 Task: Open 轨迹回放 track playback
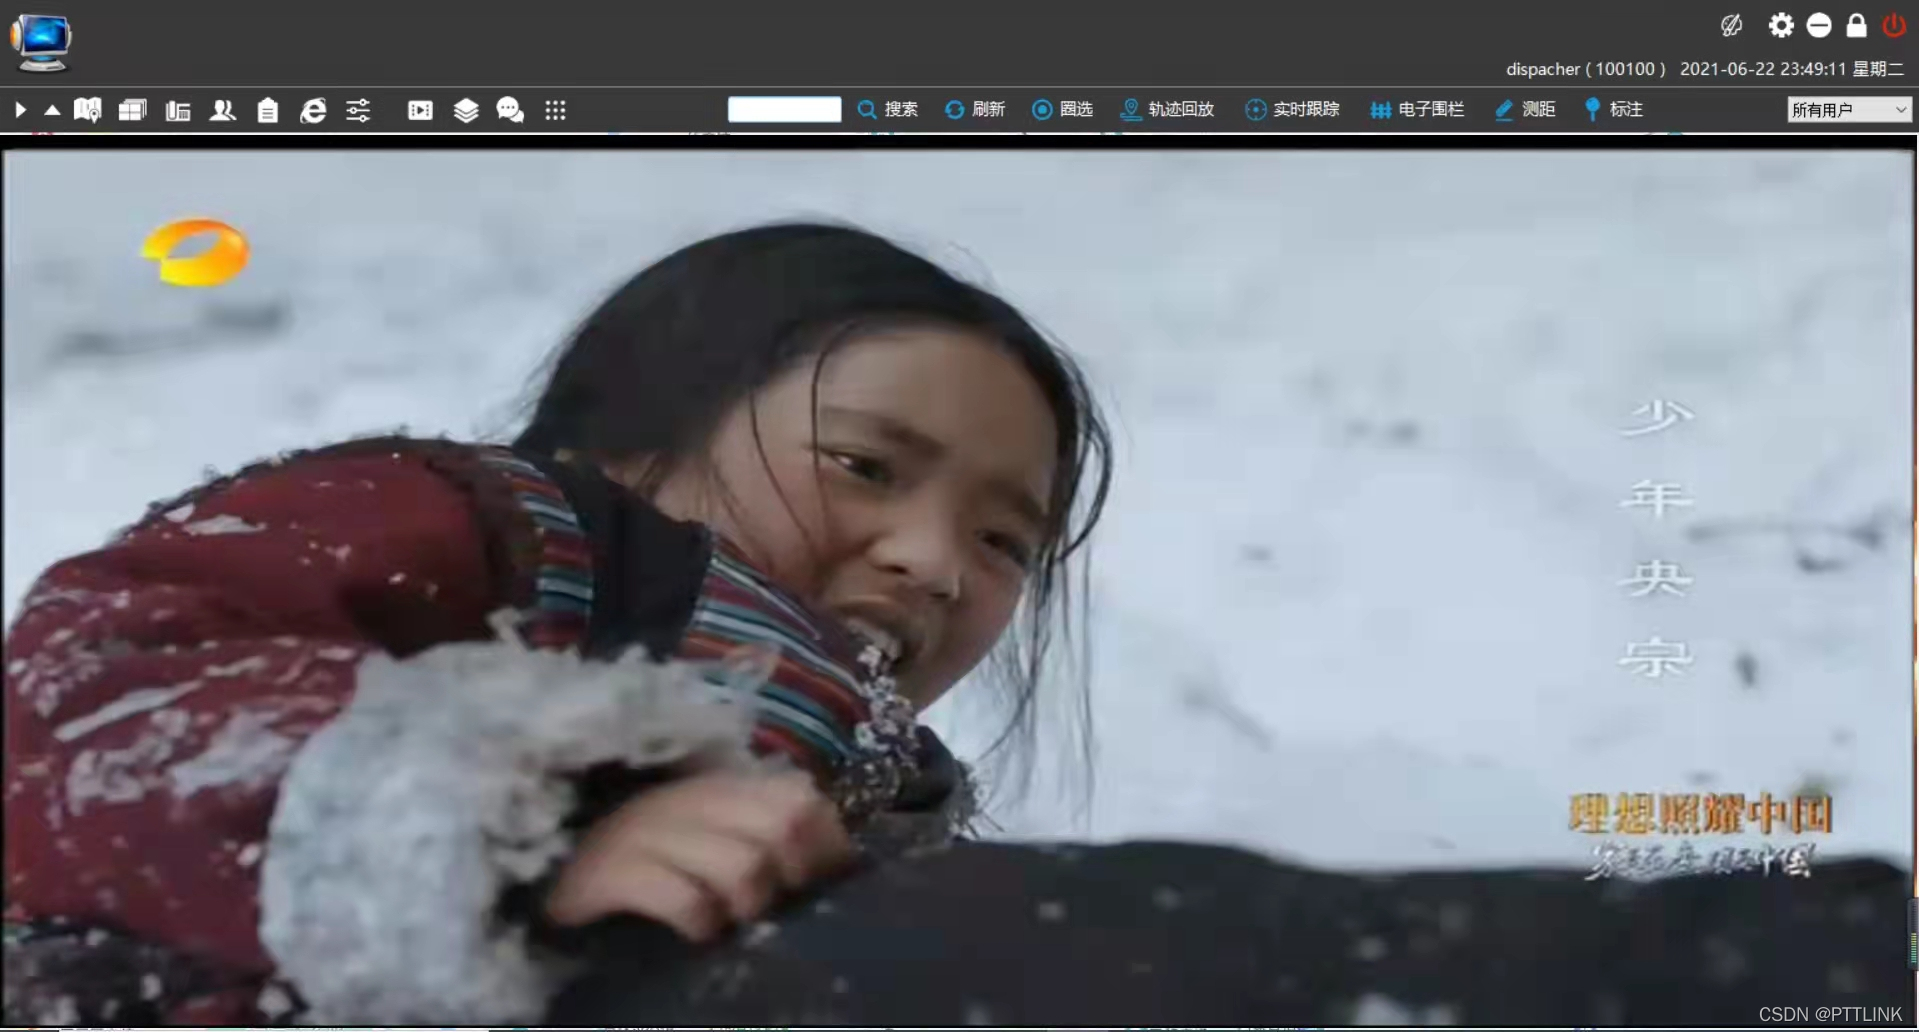pyautogui.click(x=1167, y=109)
